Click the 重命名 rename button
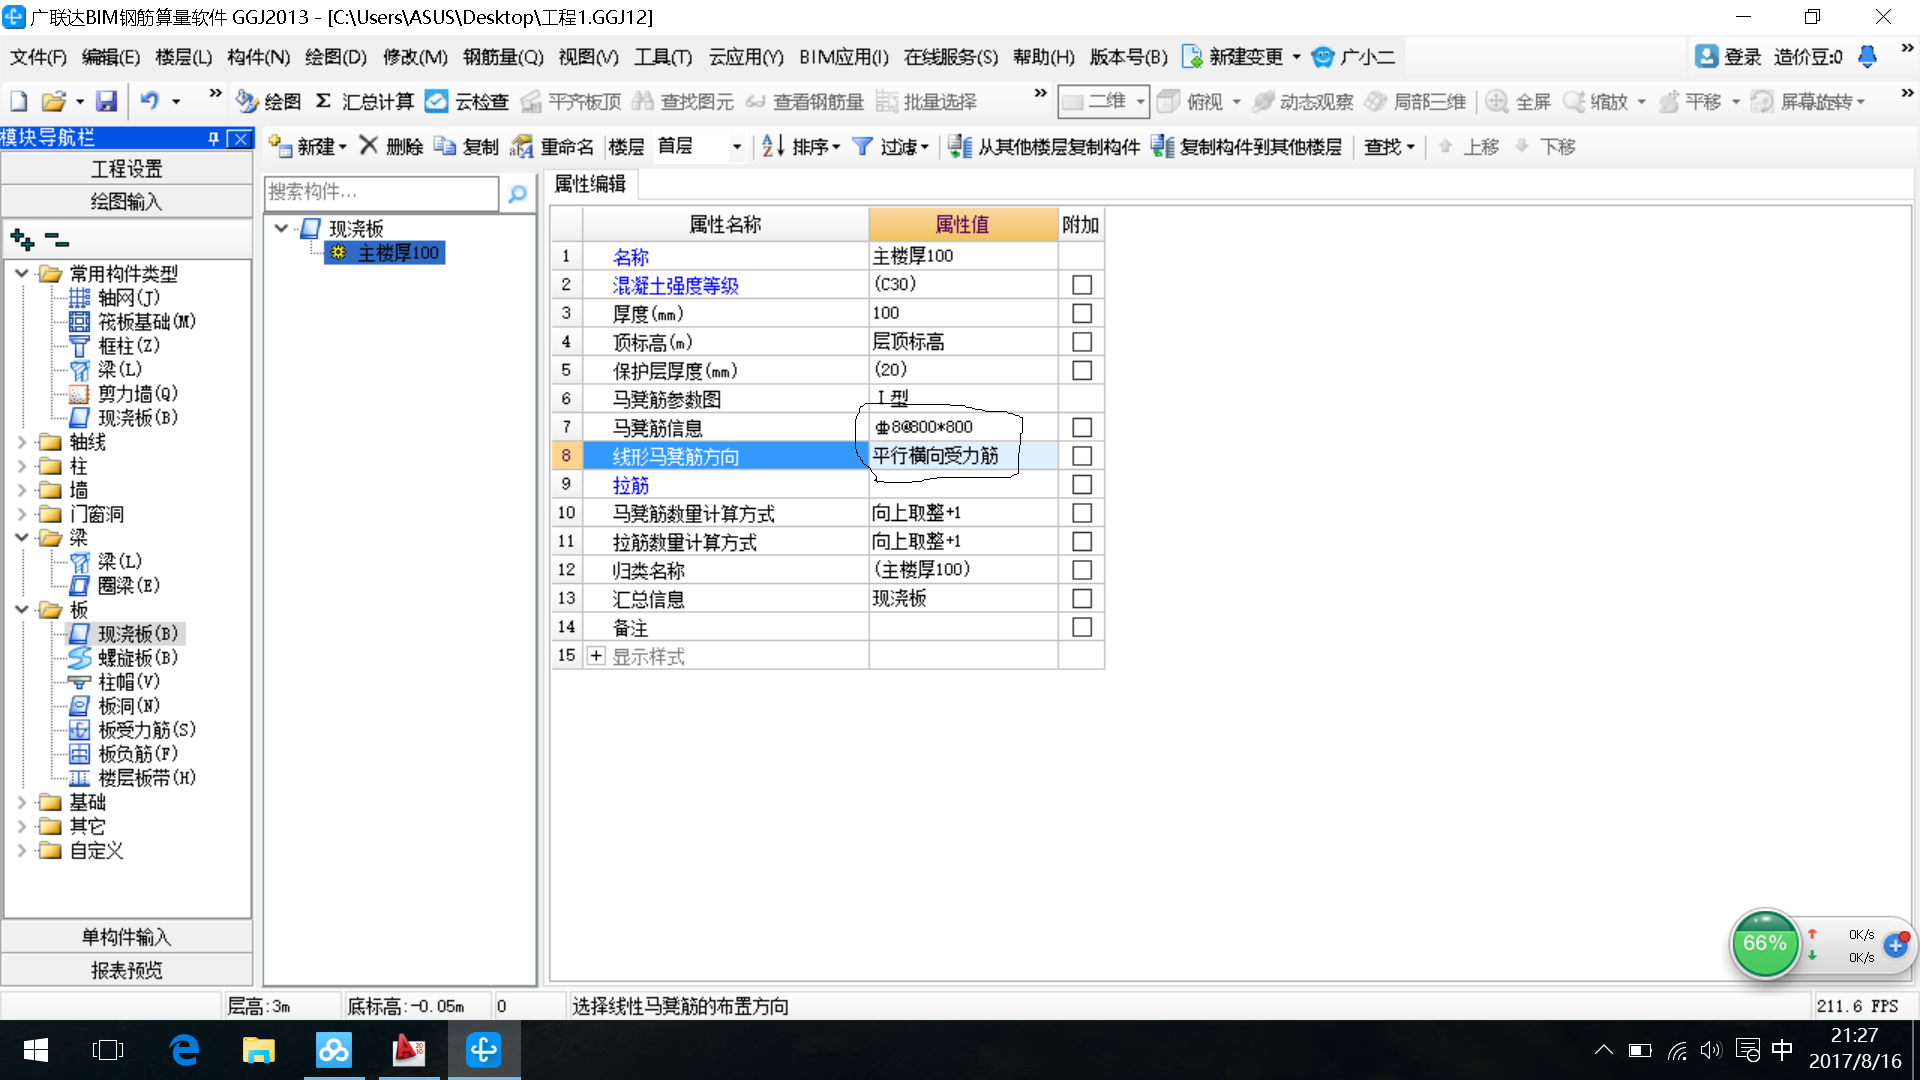 pyautogui.click(x=552, y=146)
